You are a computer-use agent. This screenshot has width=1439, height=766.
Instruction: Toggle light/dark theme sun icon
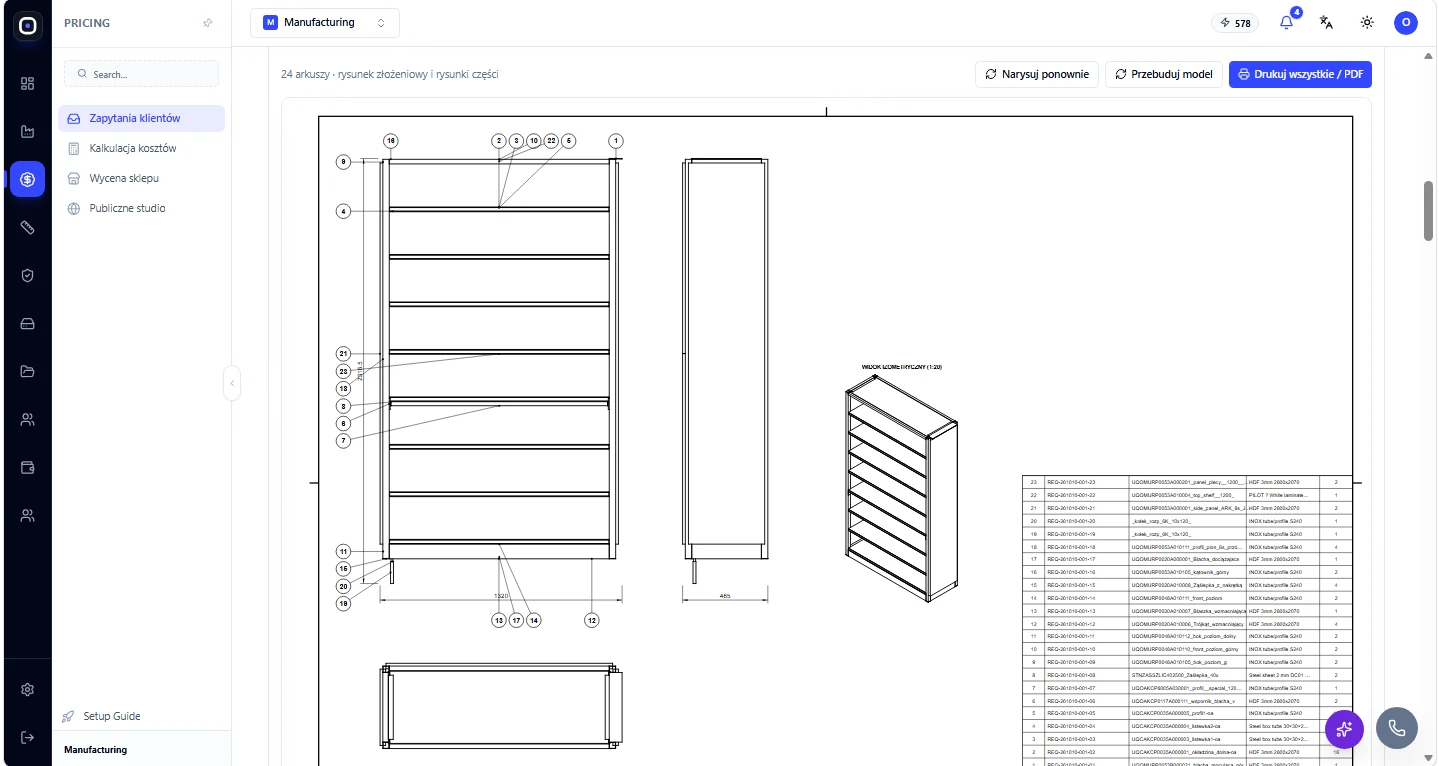[1367, 22]
